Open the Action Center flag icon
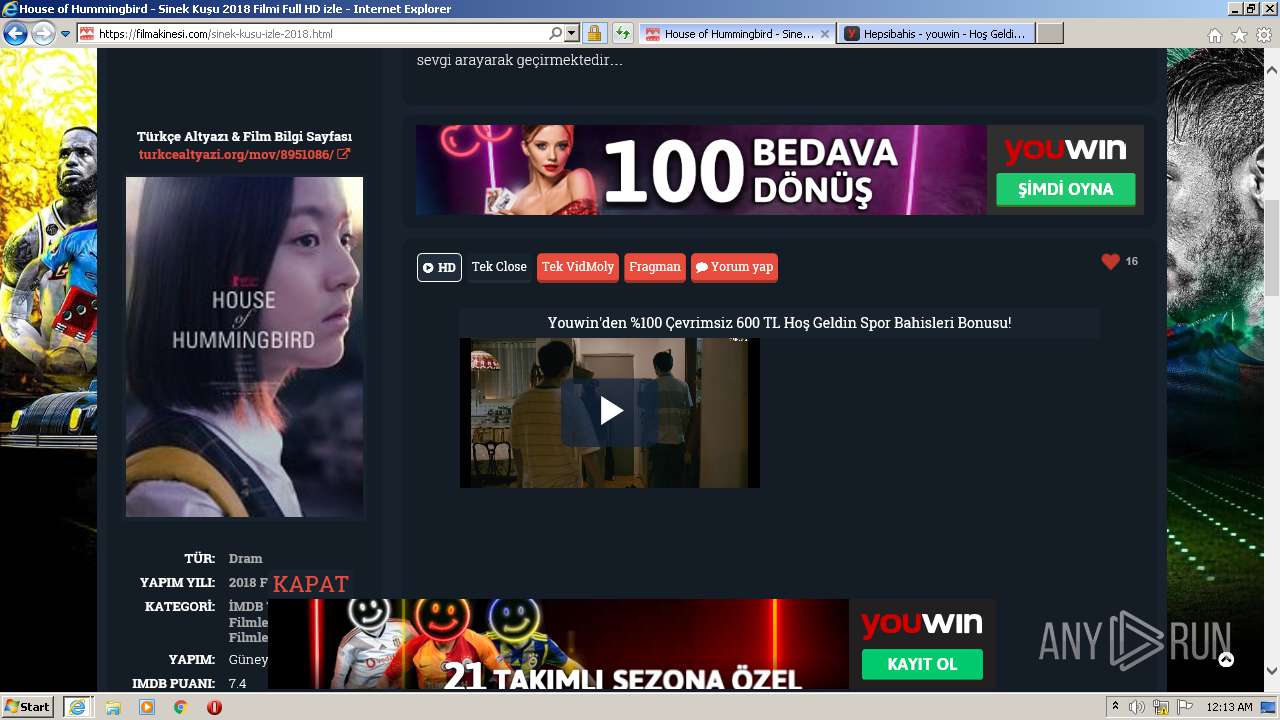 pyautogui.click(x=1185, y=707)
